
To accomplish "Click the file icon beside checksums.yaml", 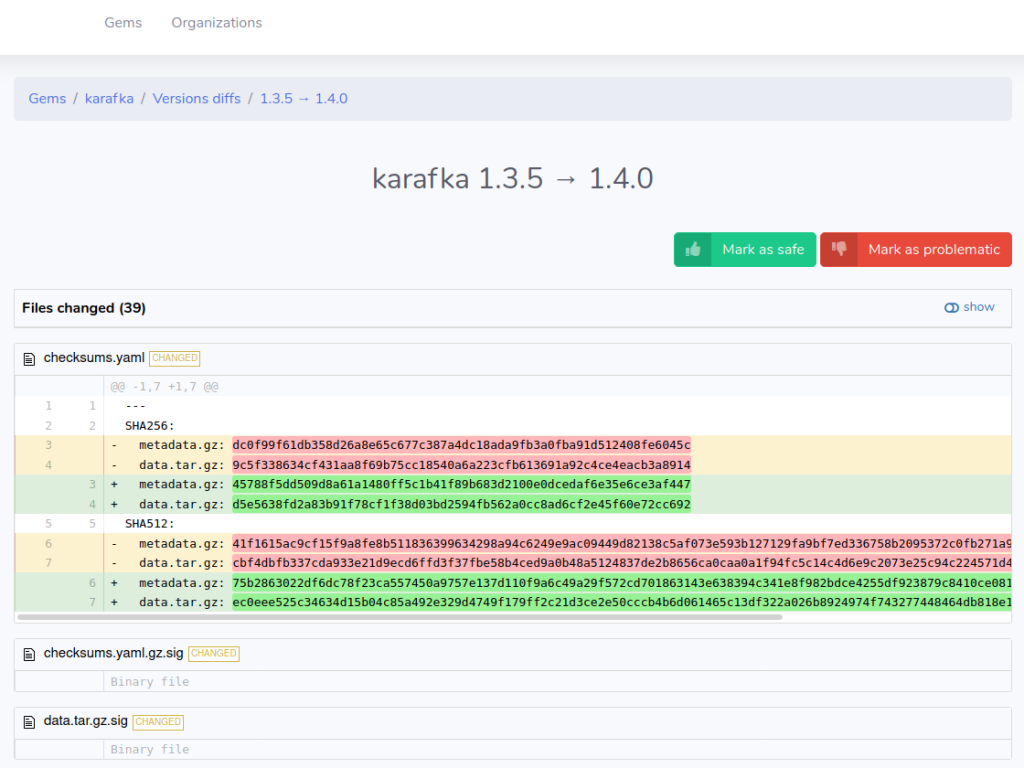I will pyautogui.click(x=29, y=359).
